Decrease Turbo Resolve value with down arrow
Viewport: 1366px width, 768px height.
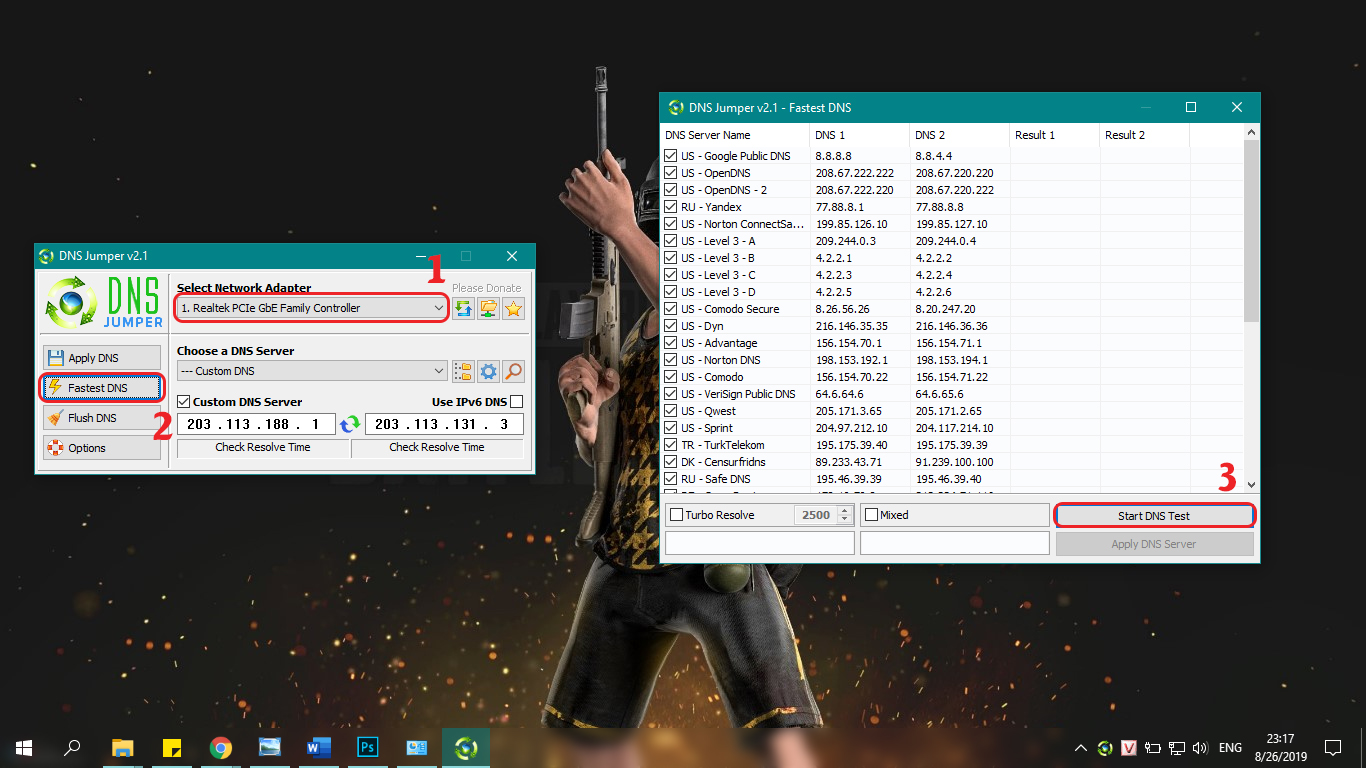click(x=844, y=520)
